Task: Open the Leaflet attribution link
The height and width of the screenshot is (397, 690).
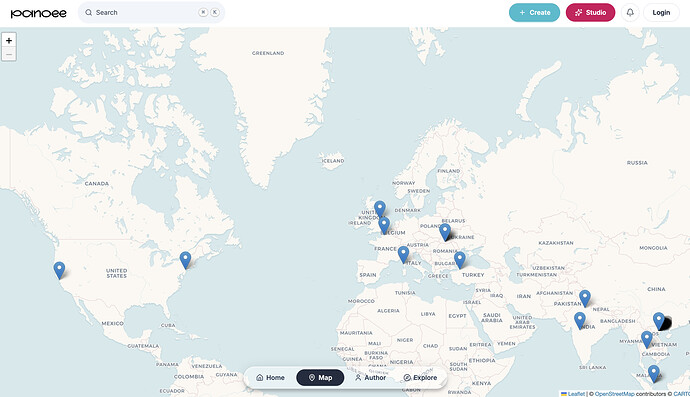Action: pyautogui.click(x=573, y=394)
